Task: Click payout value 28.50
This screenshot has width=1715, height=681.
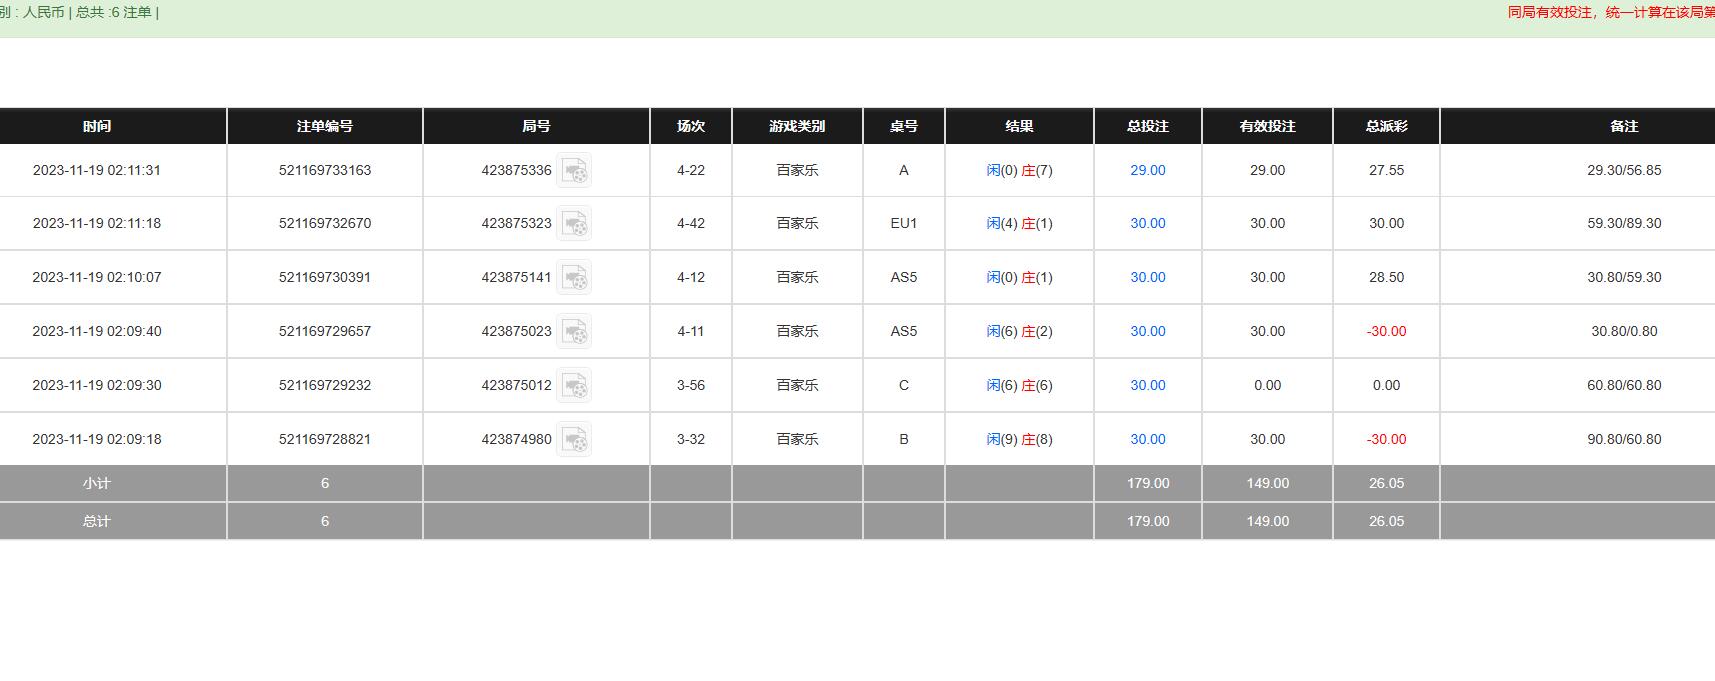Action: 1386,277
